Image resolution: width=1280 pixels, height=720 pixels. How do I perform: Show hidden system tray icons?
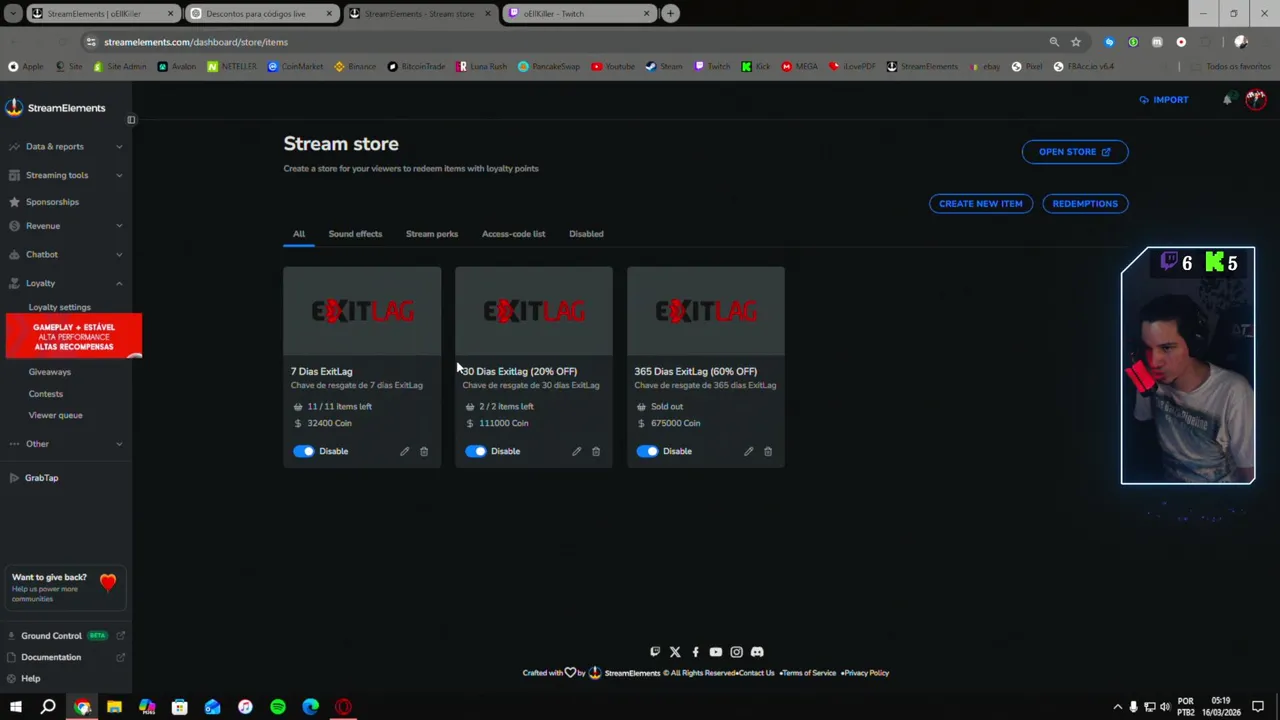click(1118, 707)
